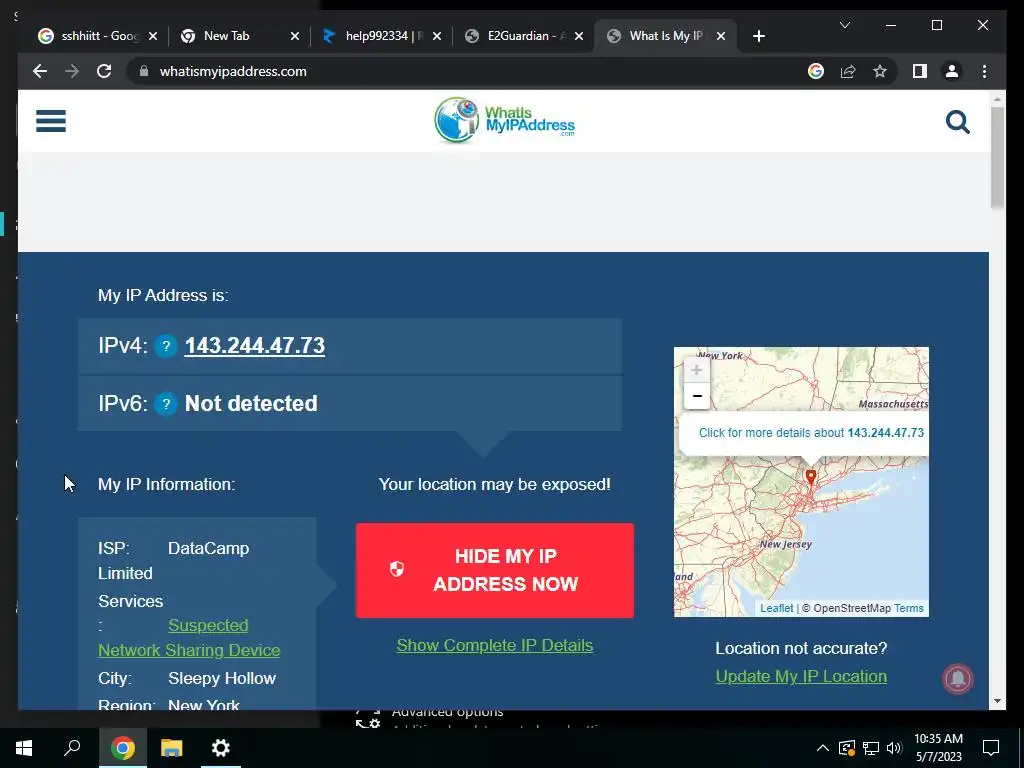Open the volume control in tray
This screenshot has height=768, width=1024.
894,748
